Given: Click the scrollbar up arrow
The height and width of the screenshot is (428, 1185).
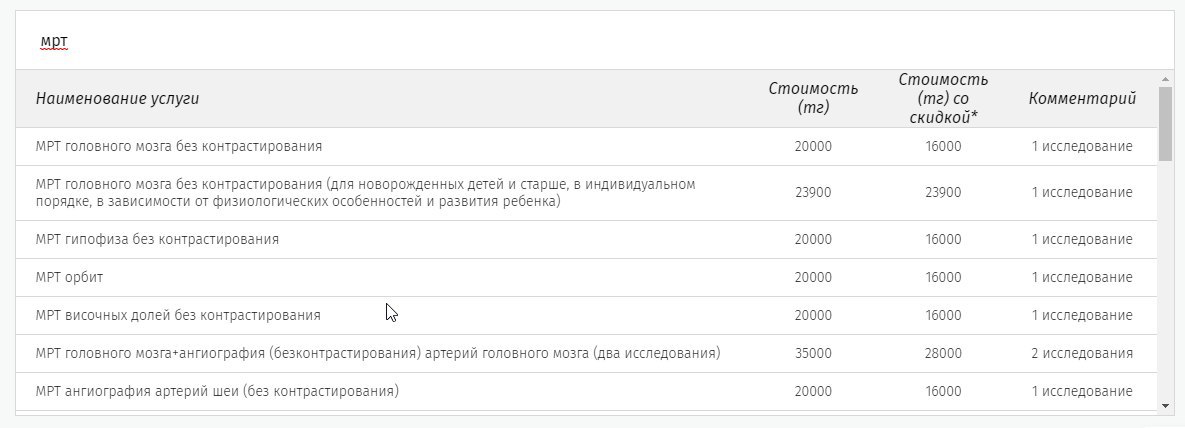Looking at the screenshot, I should click(x=1165, y=79).
